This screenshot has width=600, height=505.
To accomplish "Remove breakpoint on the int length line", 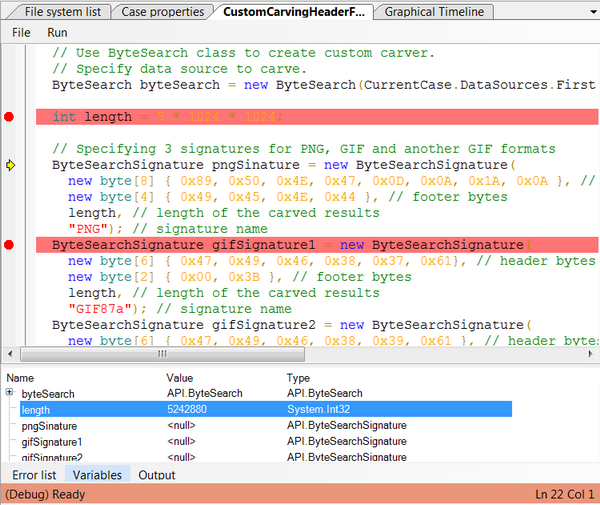I will (x=9, y=117).
